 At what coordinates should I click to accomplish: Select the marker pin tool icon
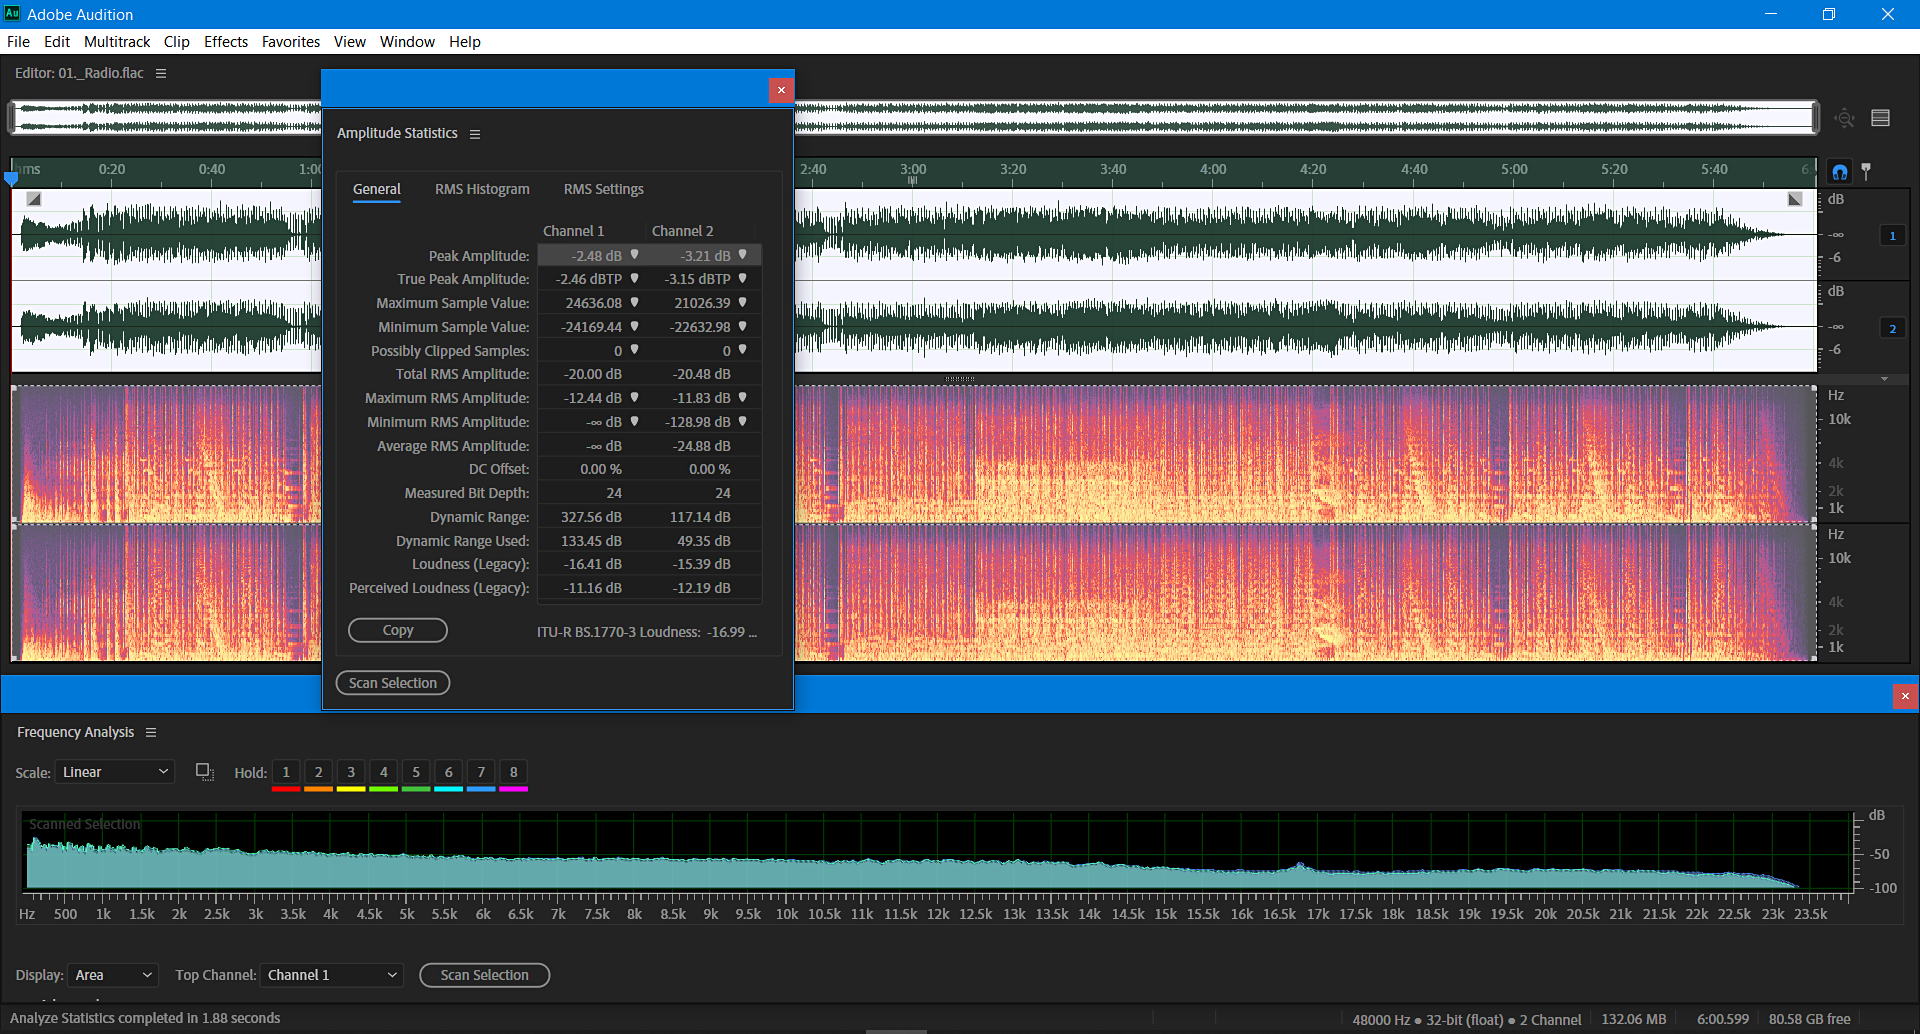1866,170
